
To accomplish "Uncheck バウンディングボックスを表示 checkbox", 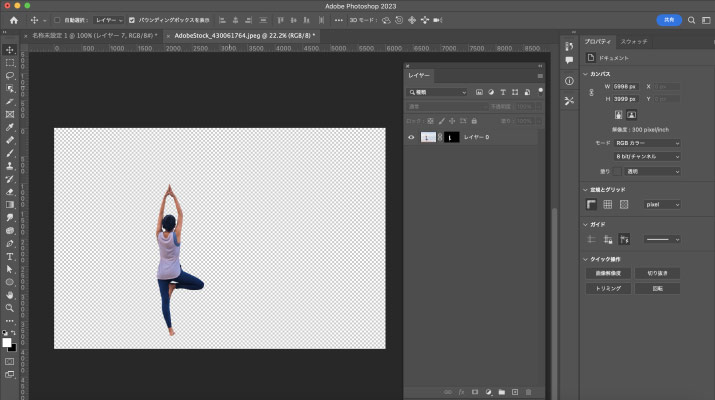I will (x=132, y=20).
